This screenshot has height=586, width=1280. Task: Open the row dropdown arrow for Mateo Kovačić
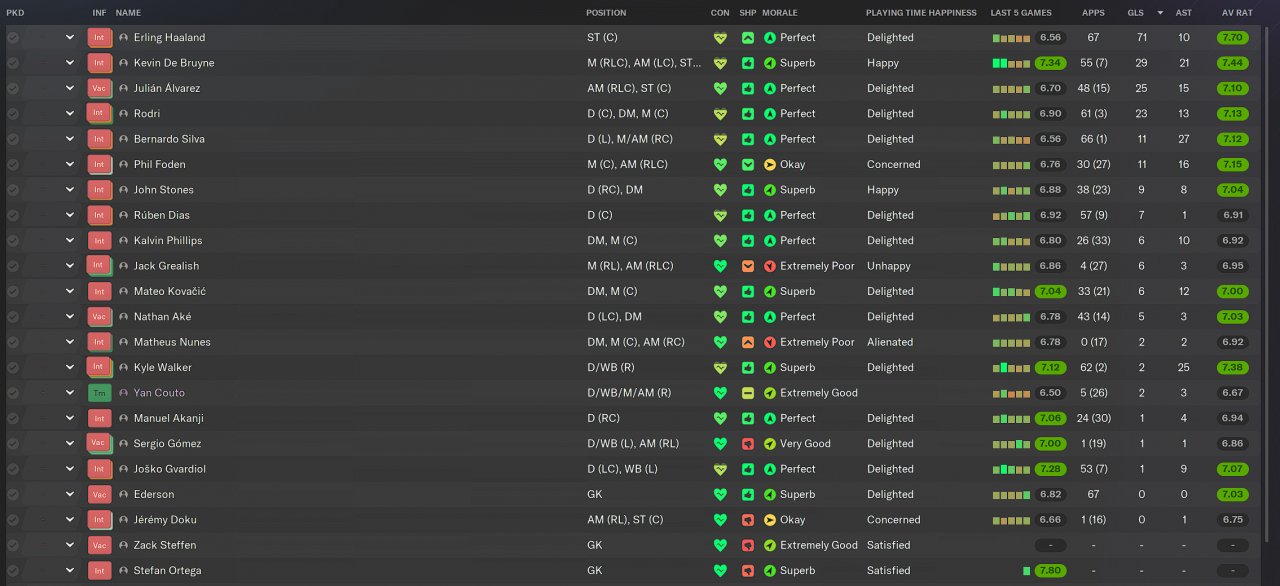pyautogui.click(x=70, y=292)
